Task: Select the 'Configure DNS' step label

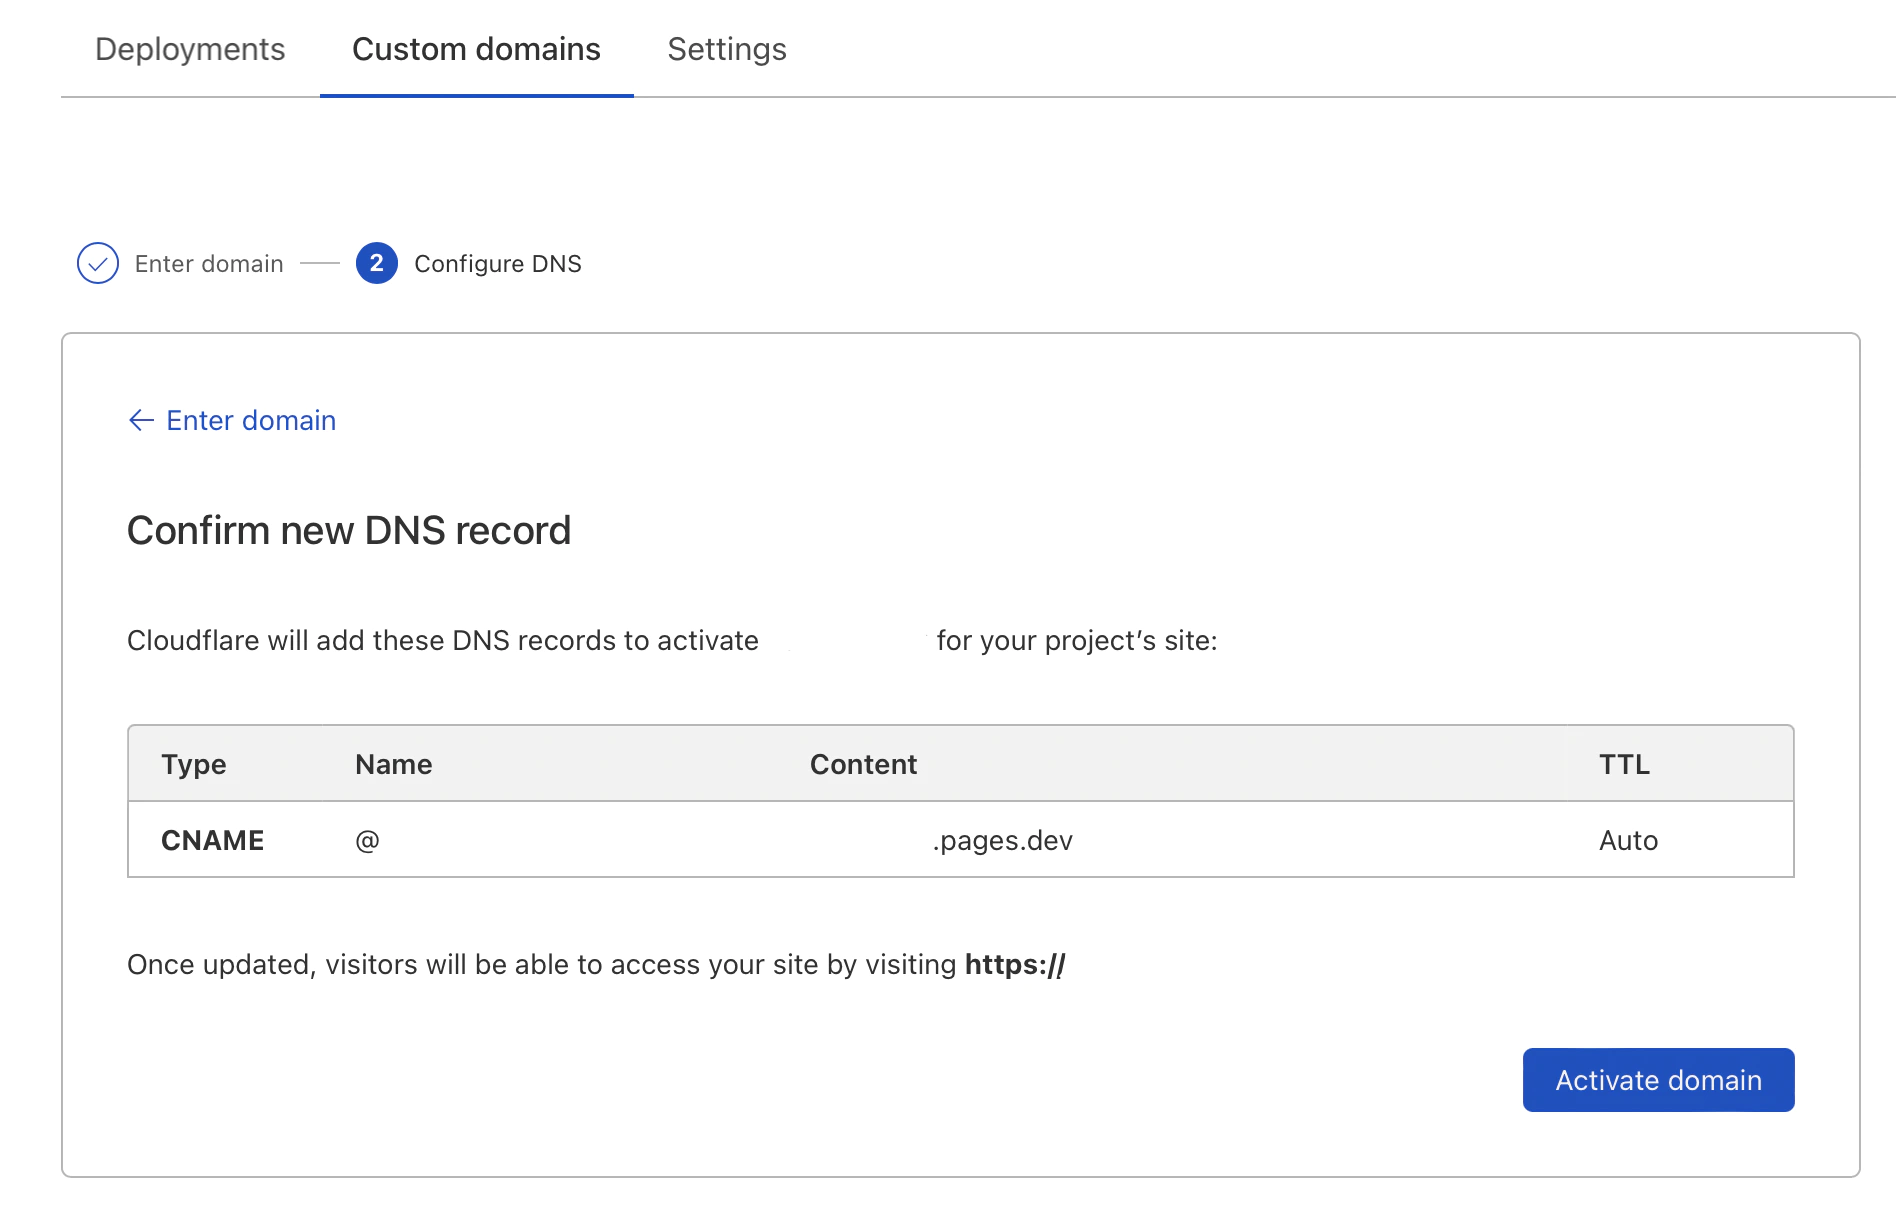Action: (x=497, y=264)
